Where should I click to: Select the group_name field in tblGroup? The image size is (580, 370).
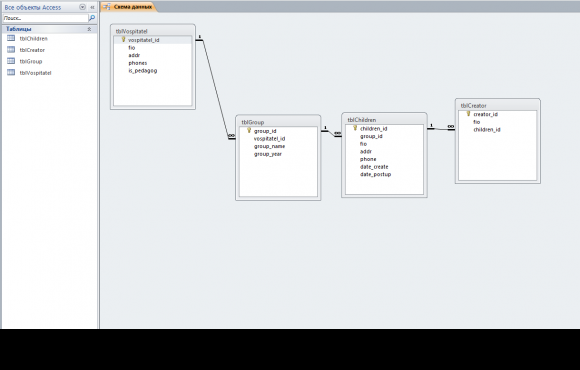(x=269, y=146)
